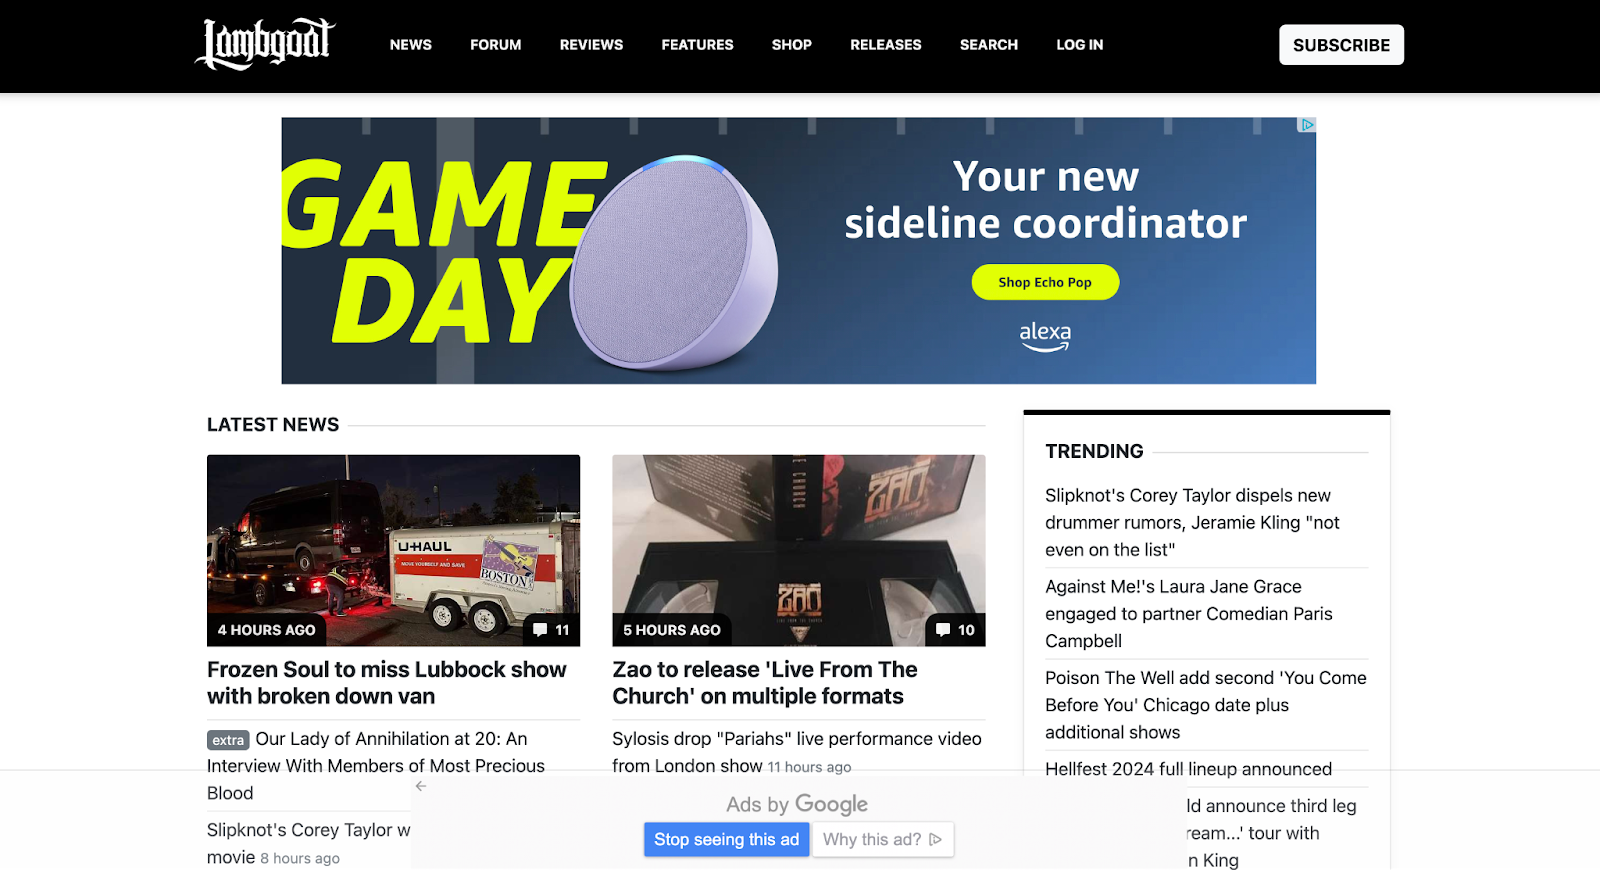Click the Shop Echo Pop button
The width and height of the screenshot is (1600, 870).
pos(1045,282)
